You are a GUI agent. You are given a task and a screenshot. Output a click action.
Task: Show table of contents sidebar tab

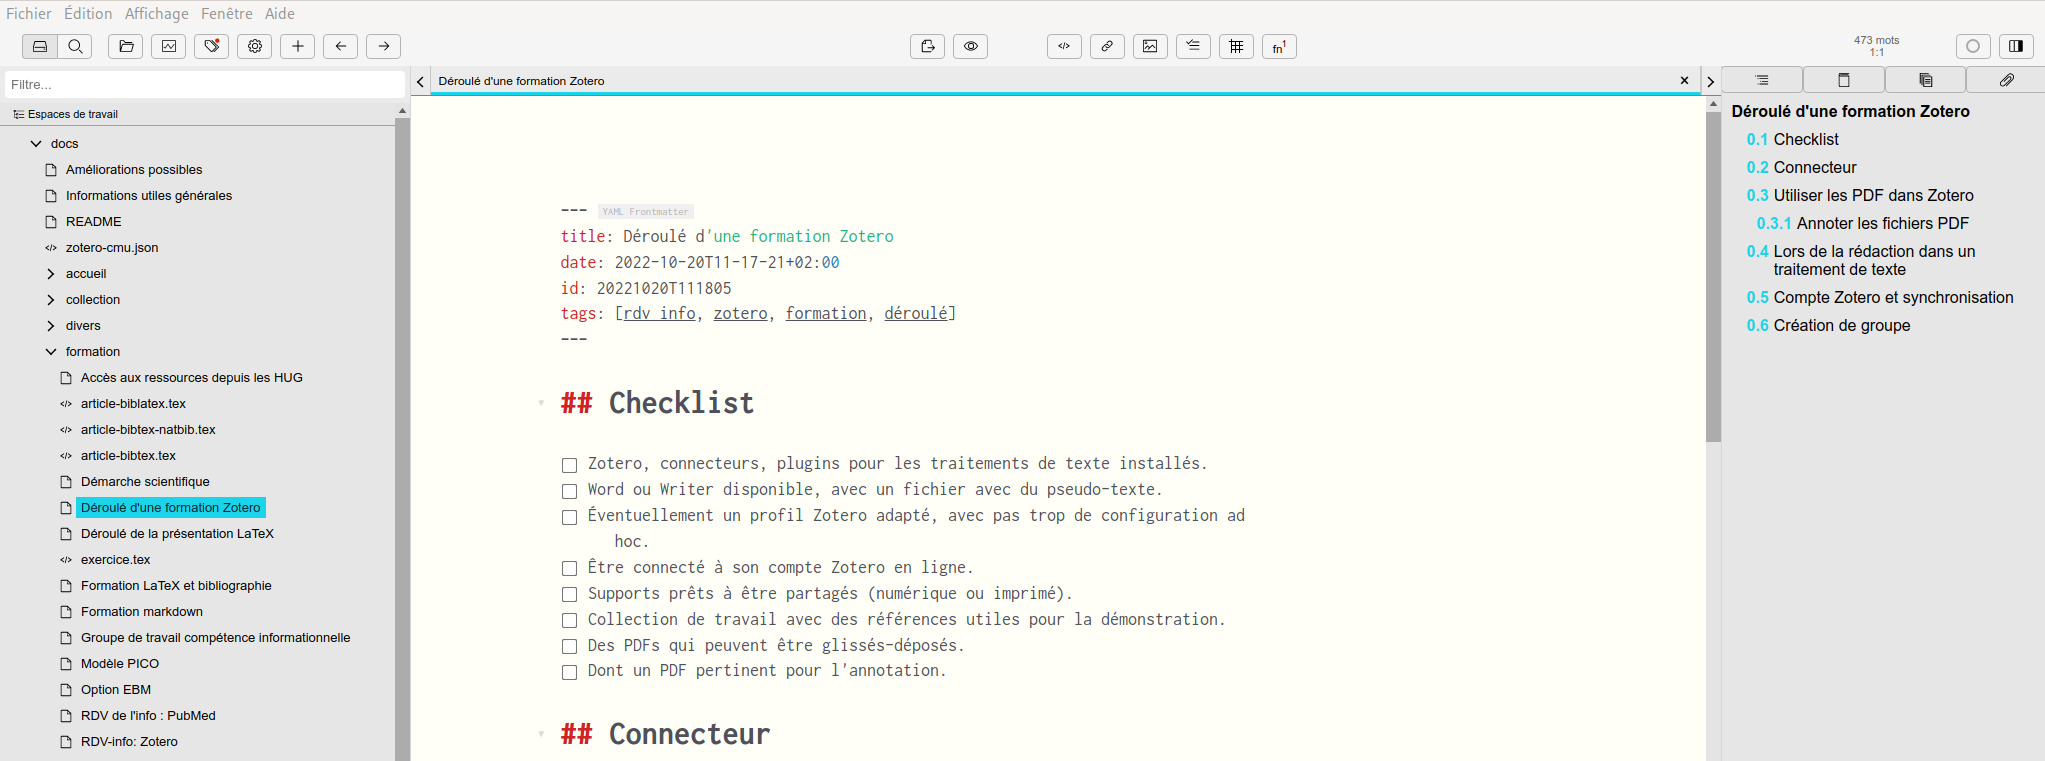pos(1762,80)
